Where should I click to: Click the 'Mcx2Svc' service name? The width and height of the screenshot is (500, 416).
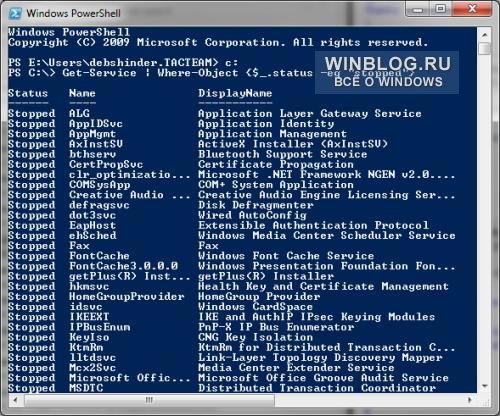pos(92,368)
